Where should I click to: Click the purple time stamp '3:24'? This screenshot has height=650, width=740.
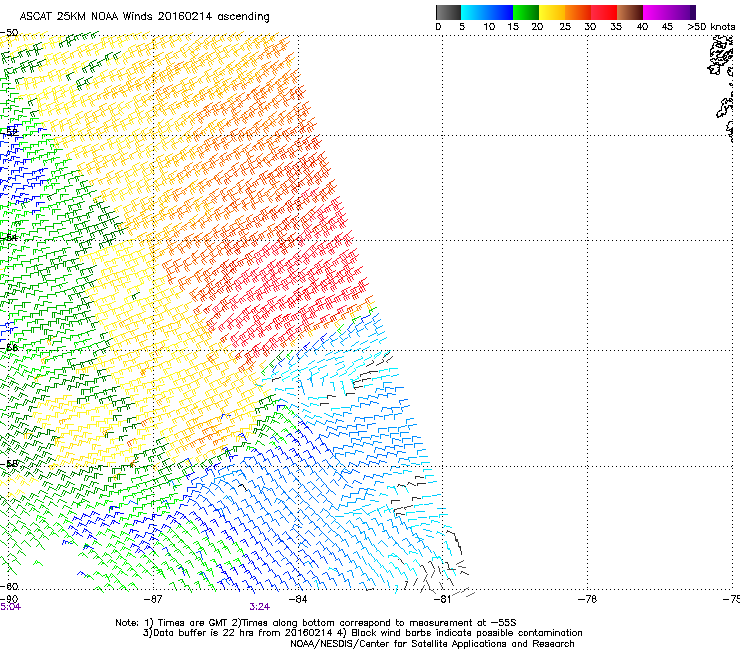click(x=260, y=607)
